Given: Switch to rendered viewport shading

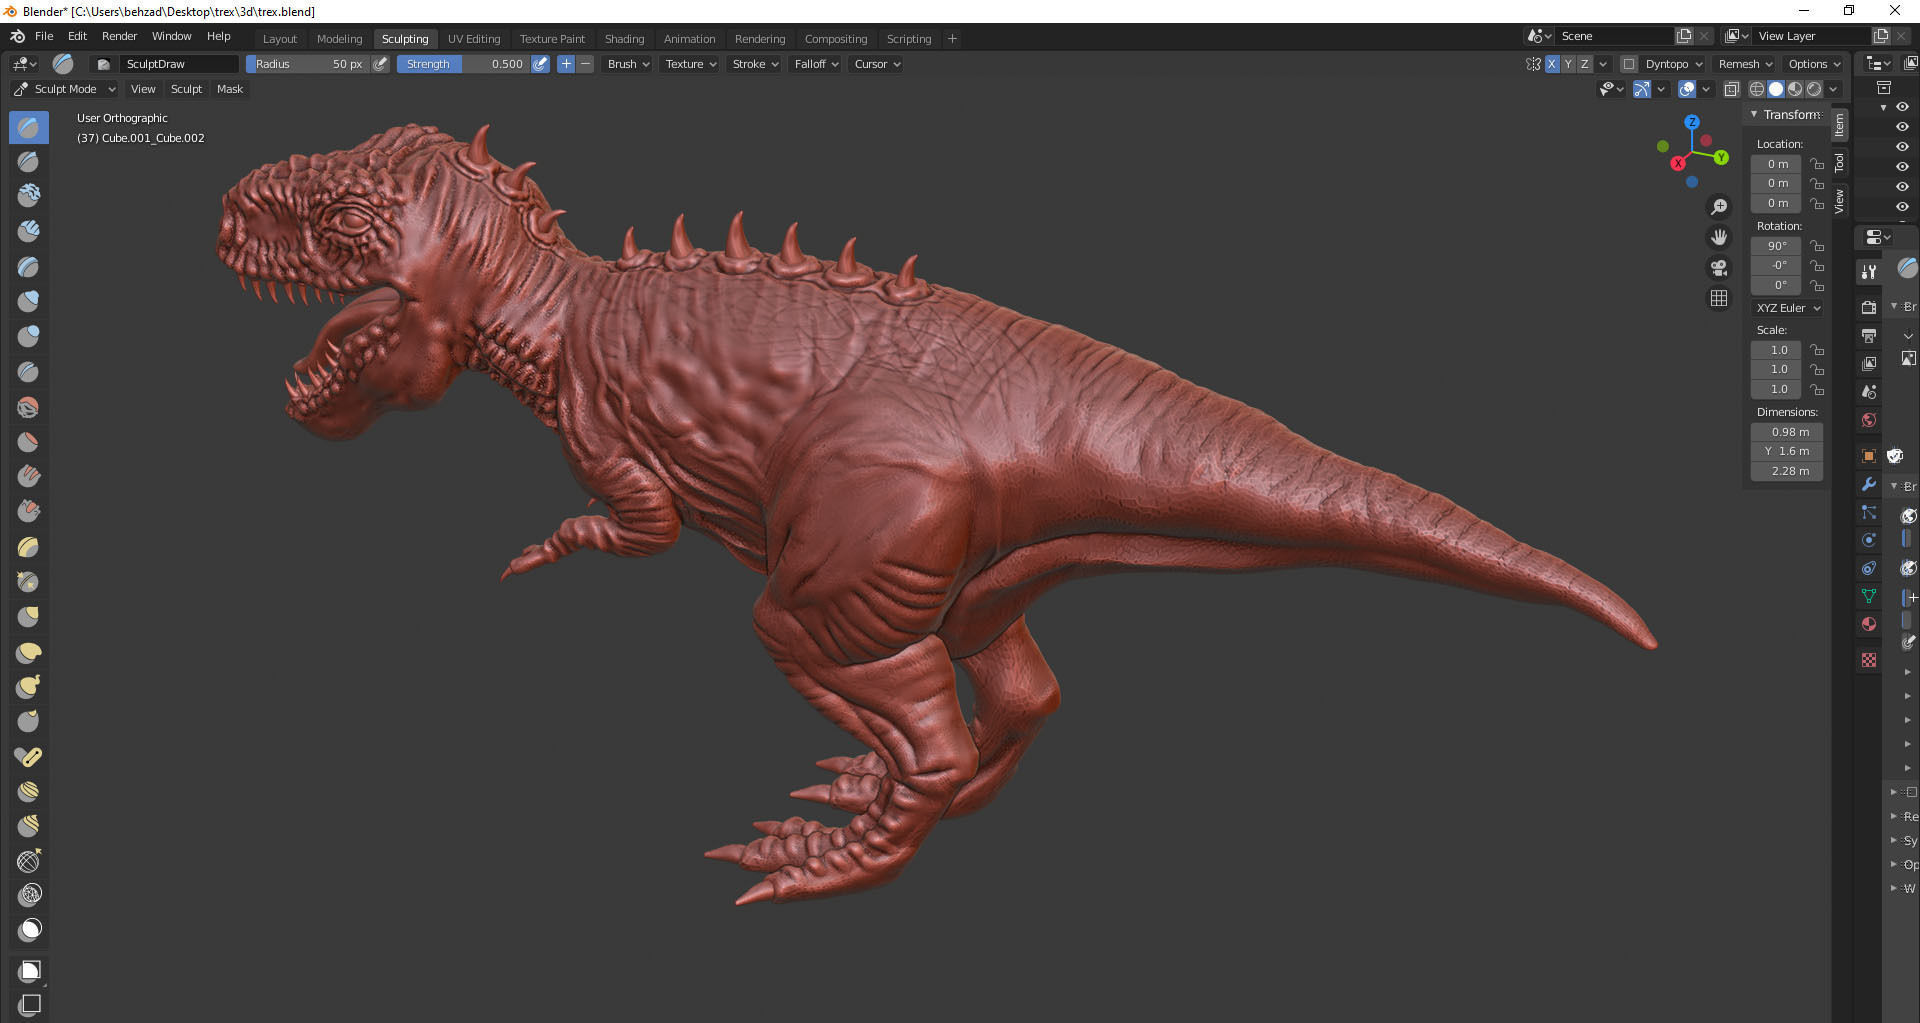Looking at the screenshot, I should coord(1814,89).
